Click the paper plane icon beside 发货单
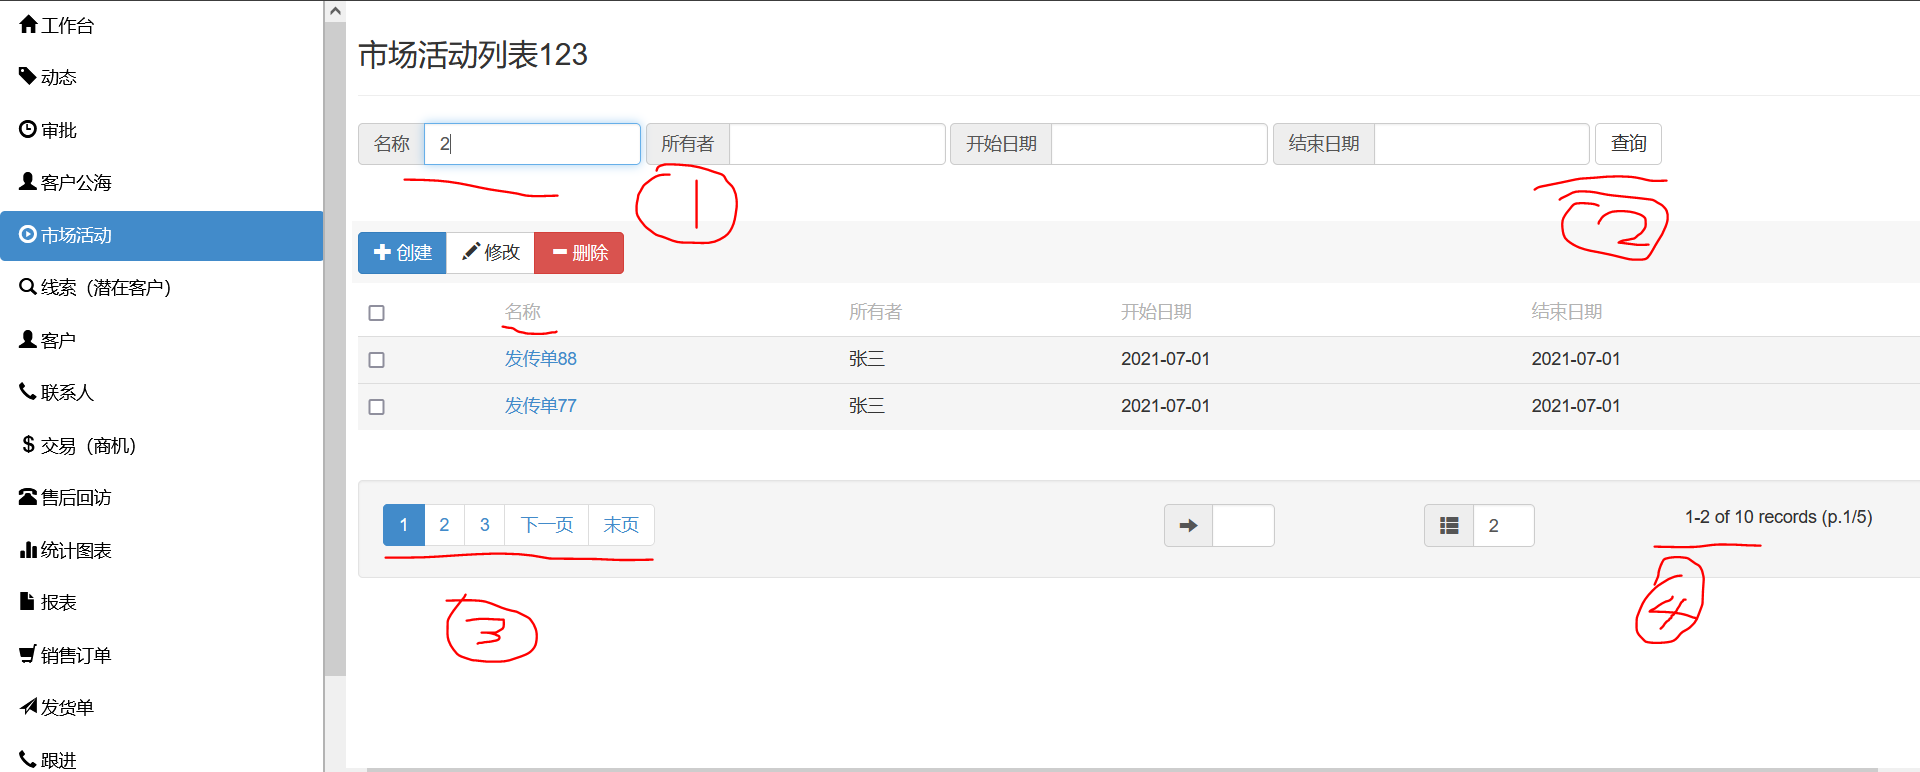This screenshot has height=772, width=1920. tap(28, 707)
